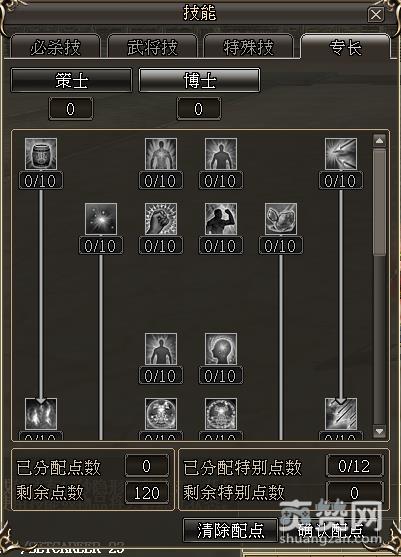
Task: Open the 必杀技 tab
Action: click(x=55, y=47)
